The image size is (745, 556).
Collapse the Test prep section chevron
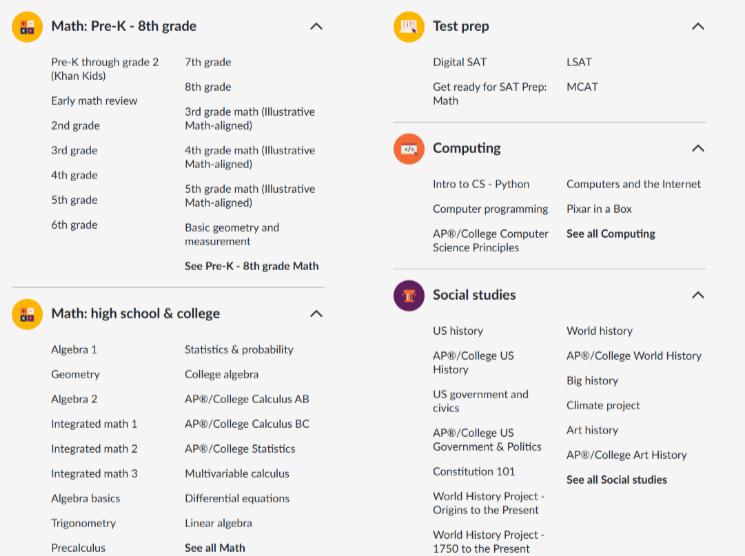tap(698, 27)
